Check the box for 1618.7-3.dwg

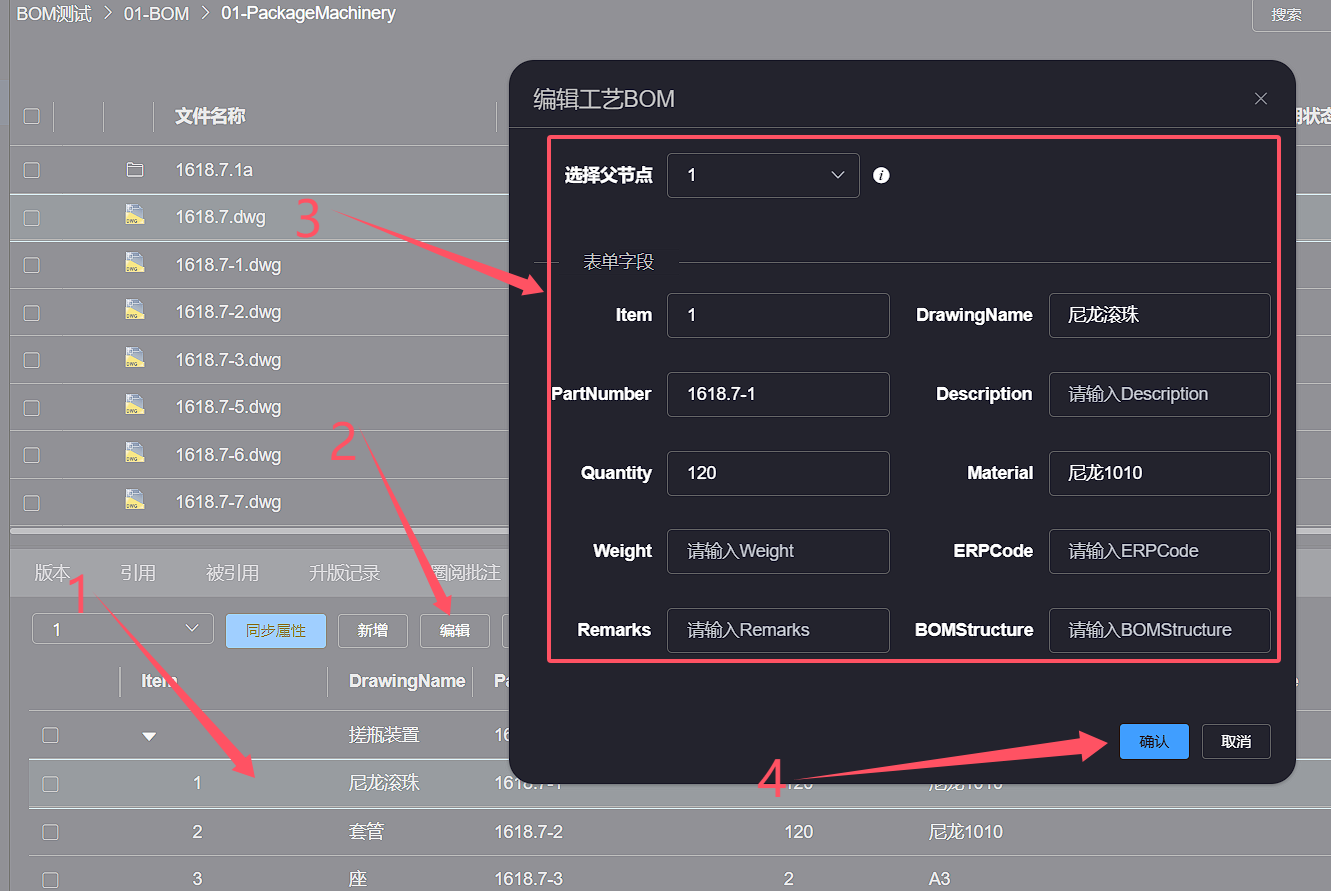click(32, 360)
